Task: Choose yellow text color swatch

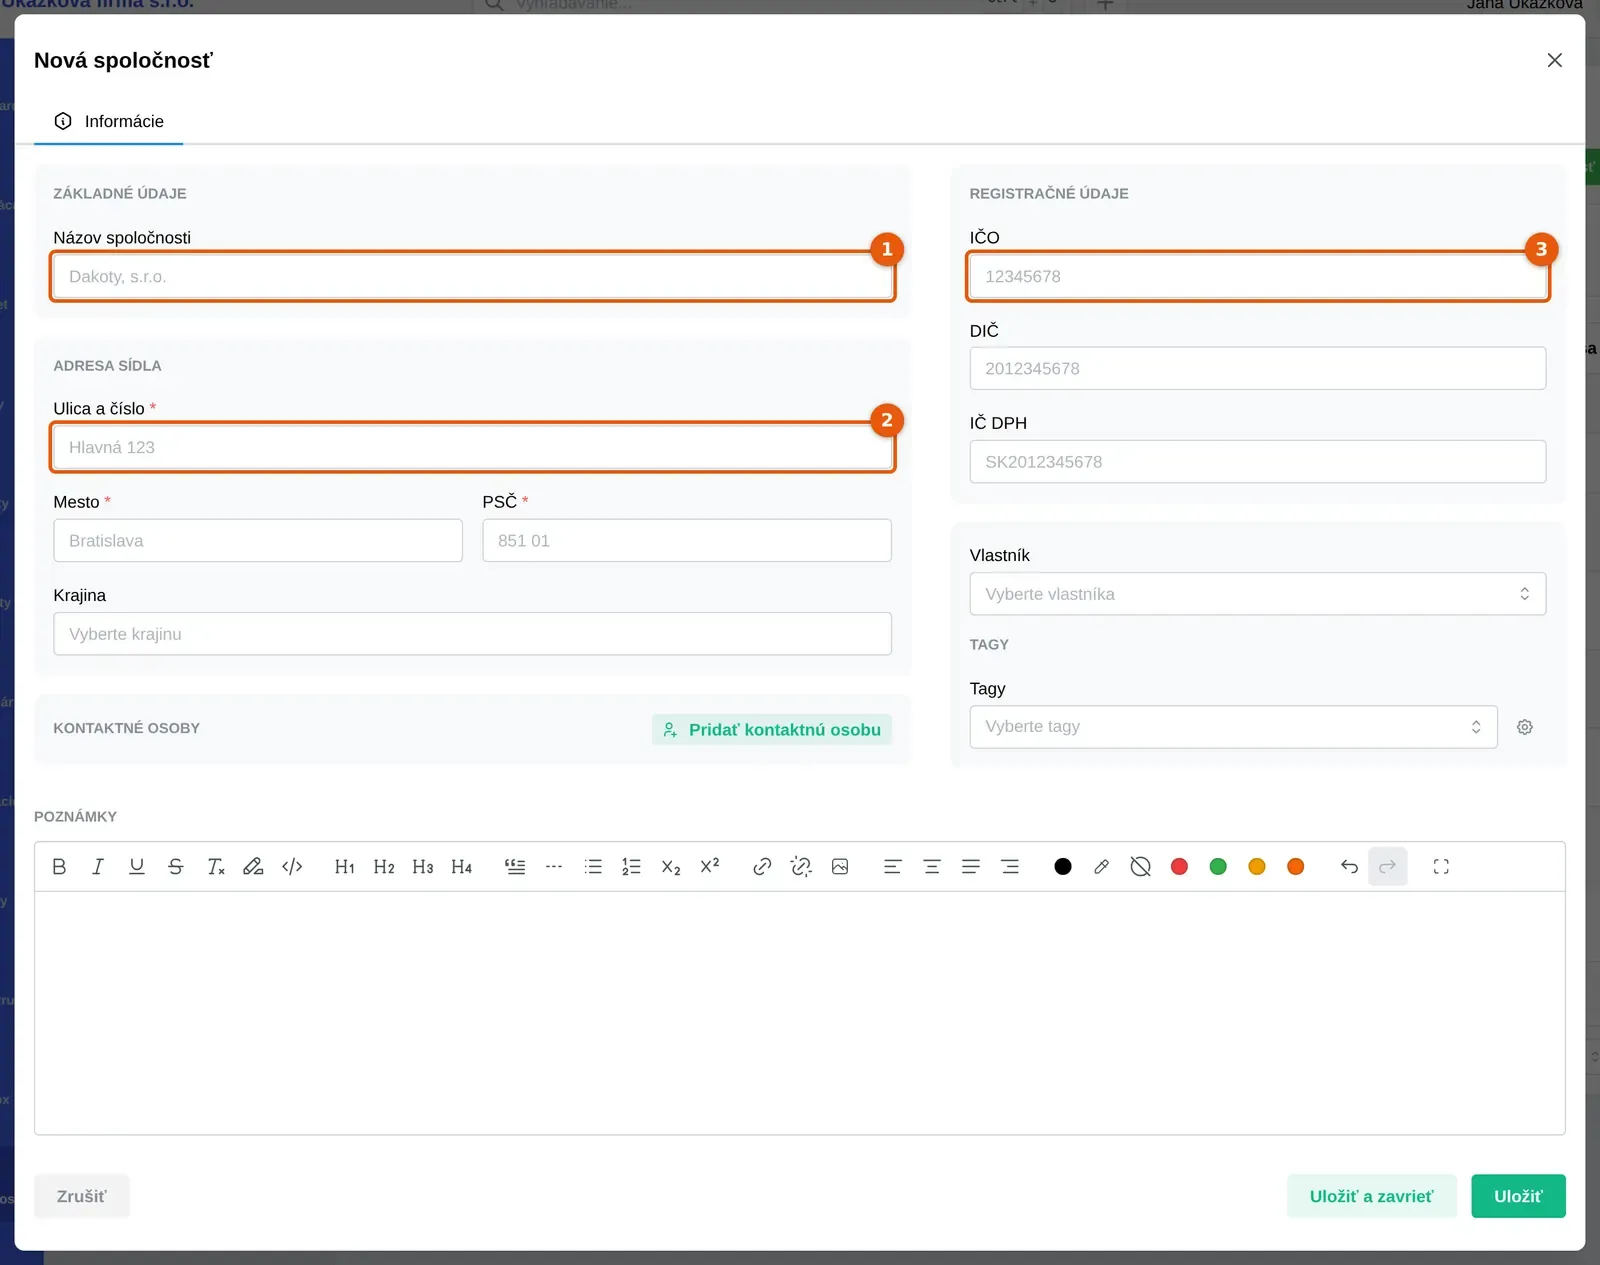Action: (1257, 867)
